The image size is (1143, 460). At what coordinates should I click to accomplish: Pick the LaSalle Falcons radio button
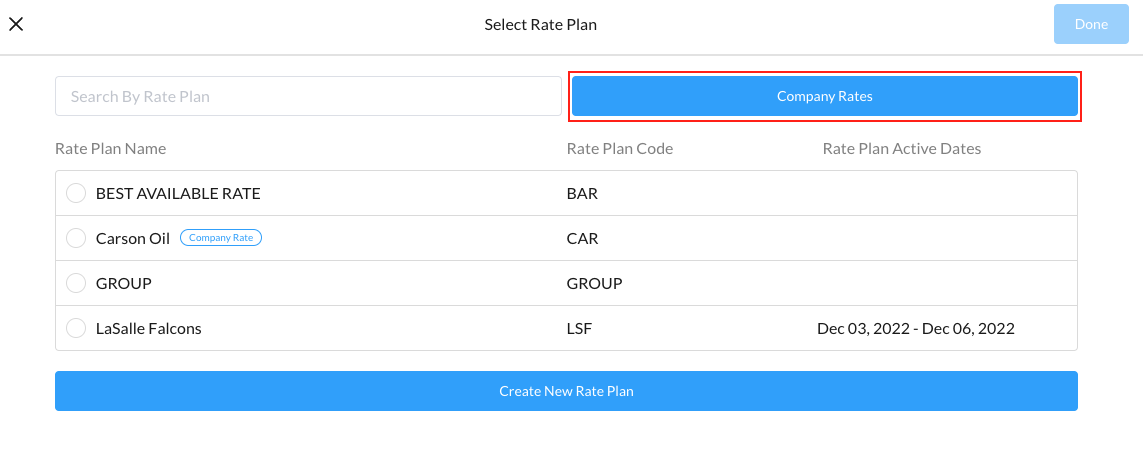[x=76, y=328]
